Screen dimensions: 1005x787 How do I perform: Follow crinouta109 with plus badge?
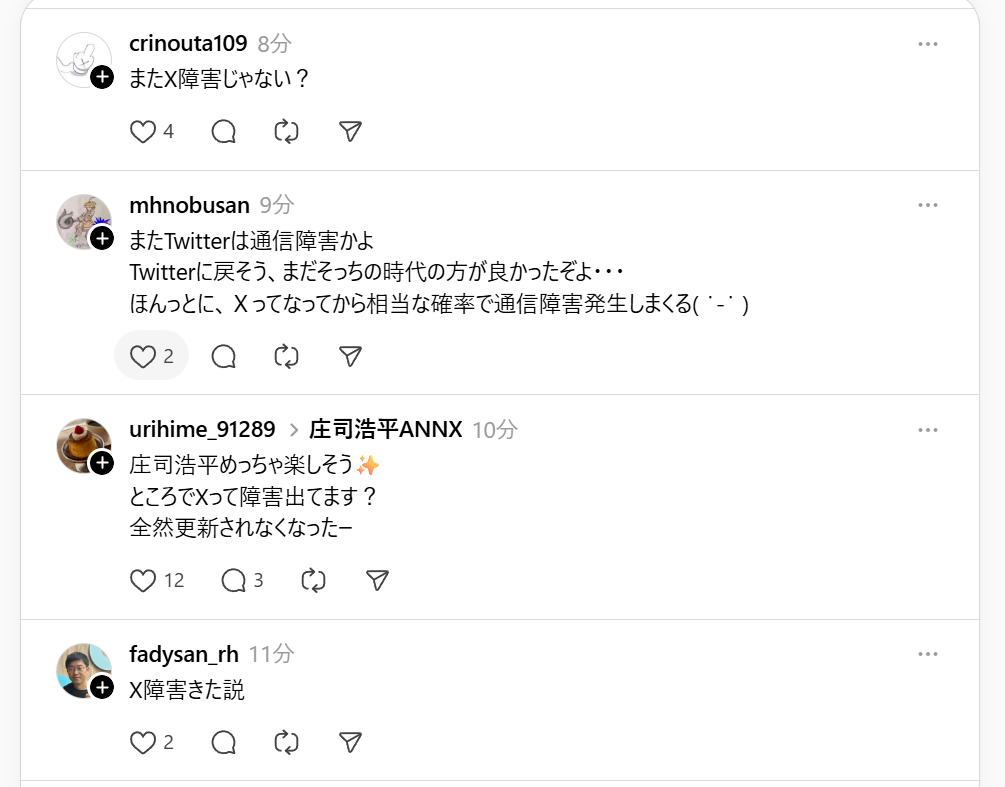point(102,77)
